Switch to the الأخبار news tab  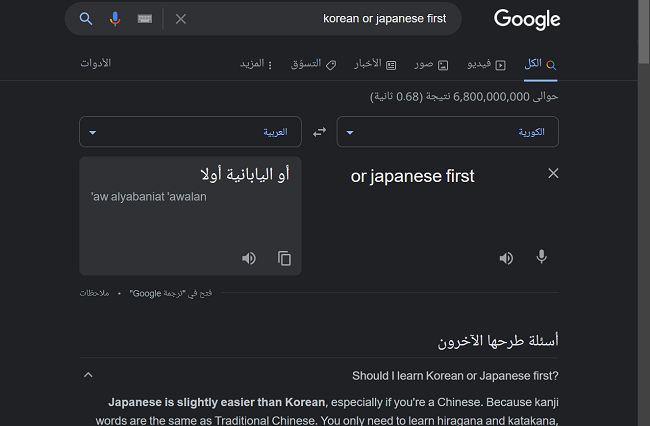click(375, 64)
